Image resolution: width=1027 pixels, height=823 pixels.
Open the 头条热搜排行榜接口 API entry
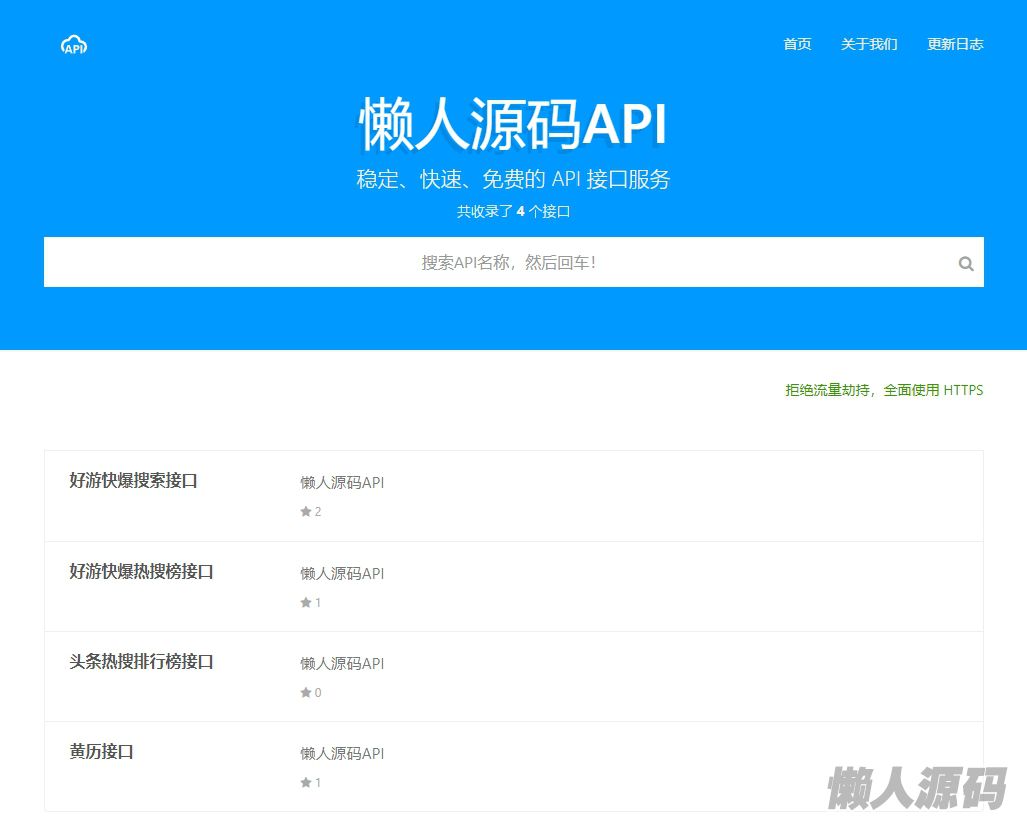pos(141,662)
